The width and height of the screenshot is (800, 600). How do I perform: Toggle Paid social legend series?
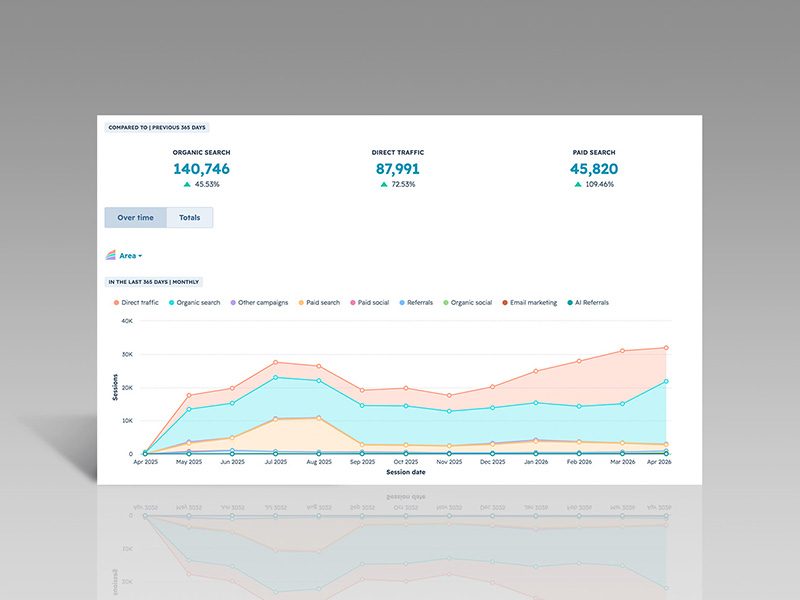pos(370,303)
